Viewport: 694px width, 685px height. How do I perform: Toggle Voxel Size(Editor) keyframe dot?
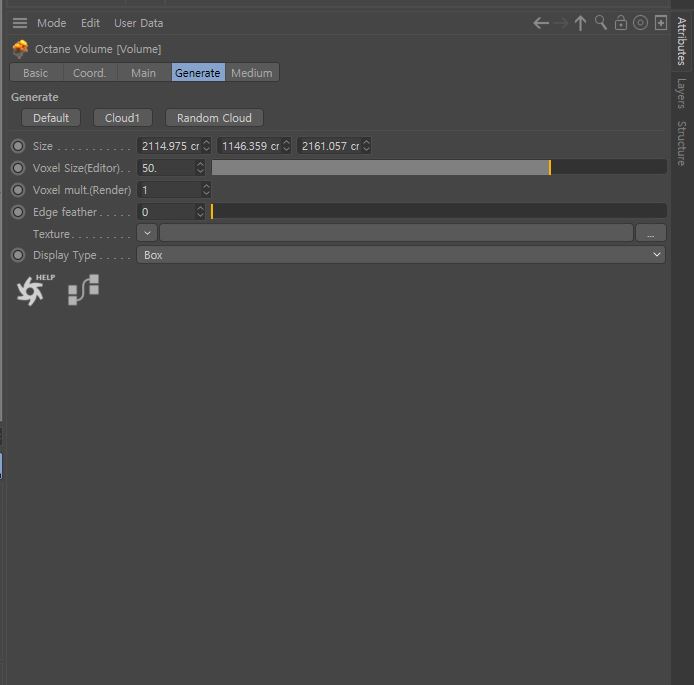18,168
